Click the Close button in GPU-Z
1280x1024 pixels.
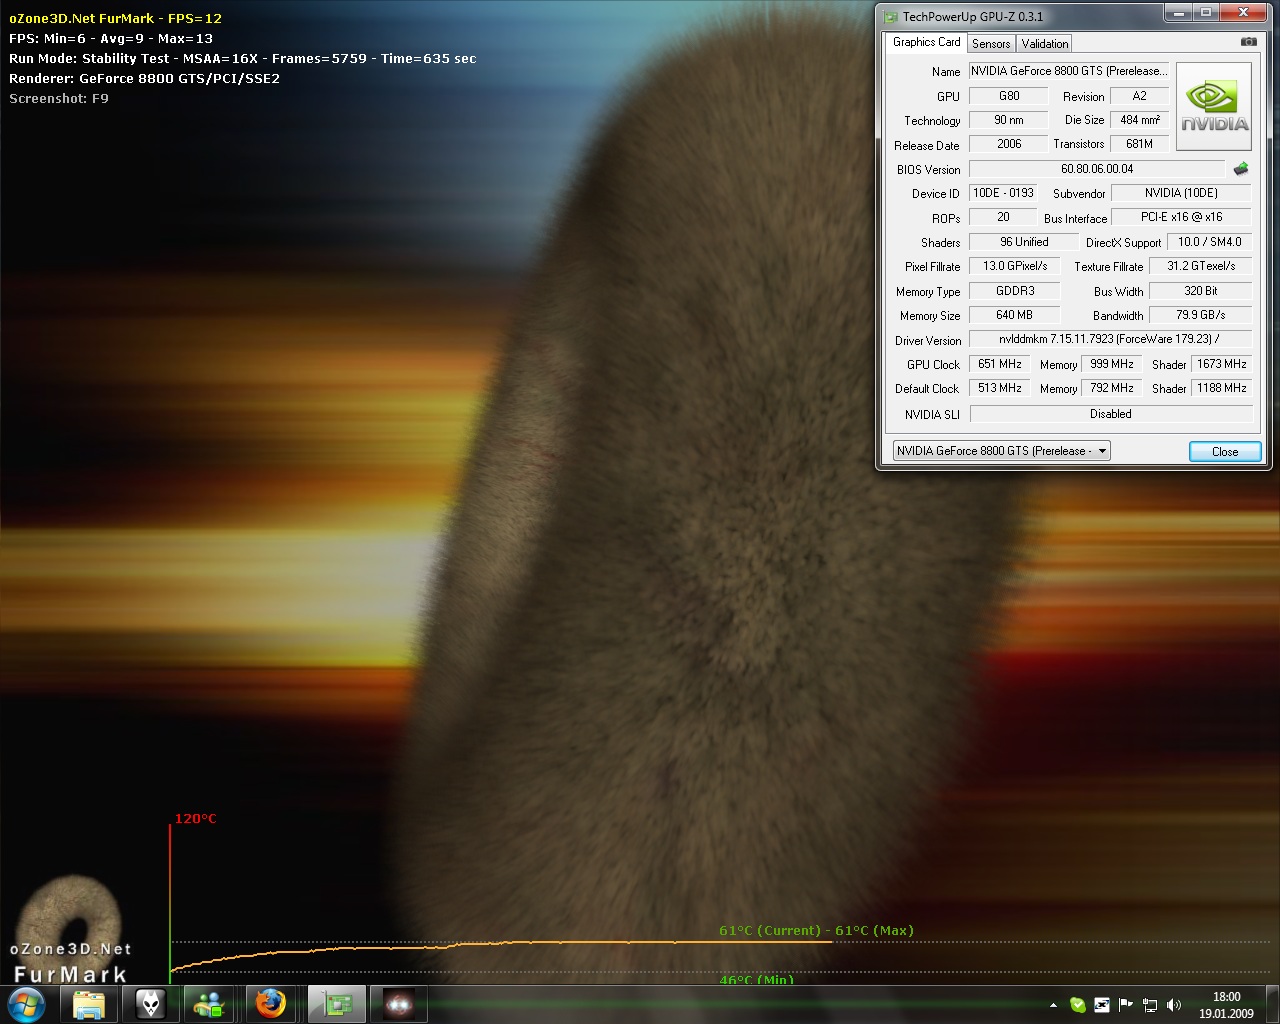coord(1225,451)
